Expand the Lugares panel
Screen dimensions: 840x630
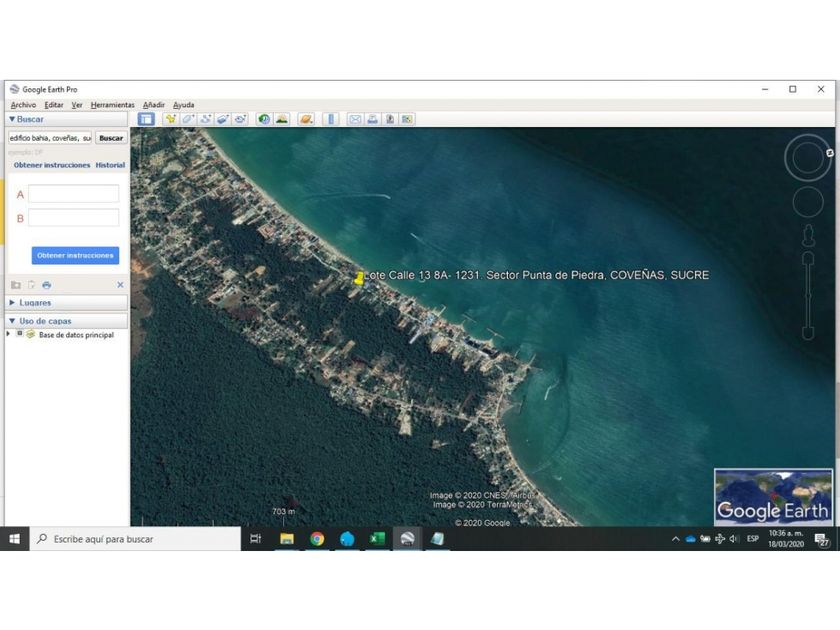pos(12,302)
